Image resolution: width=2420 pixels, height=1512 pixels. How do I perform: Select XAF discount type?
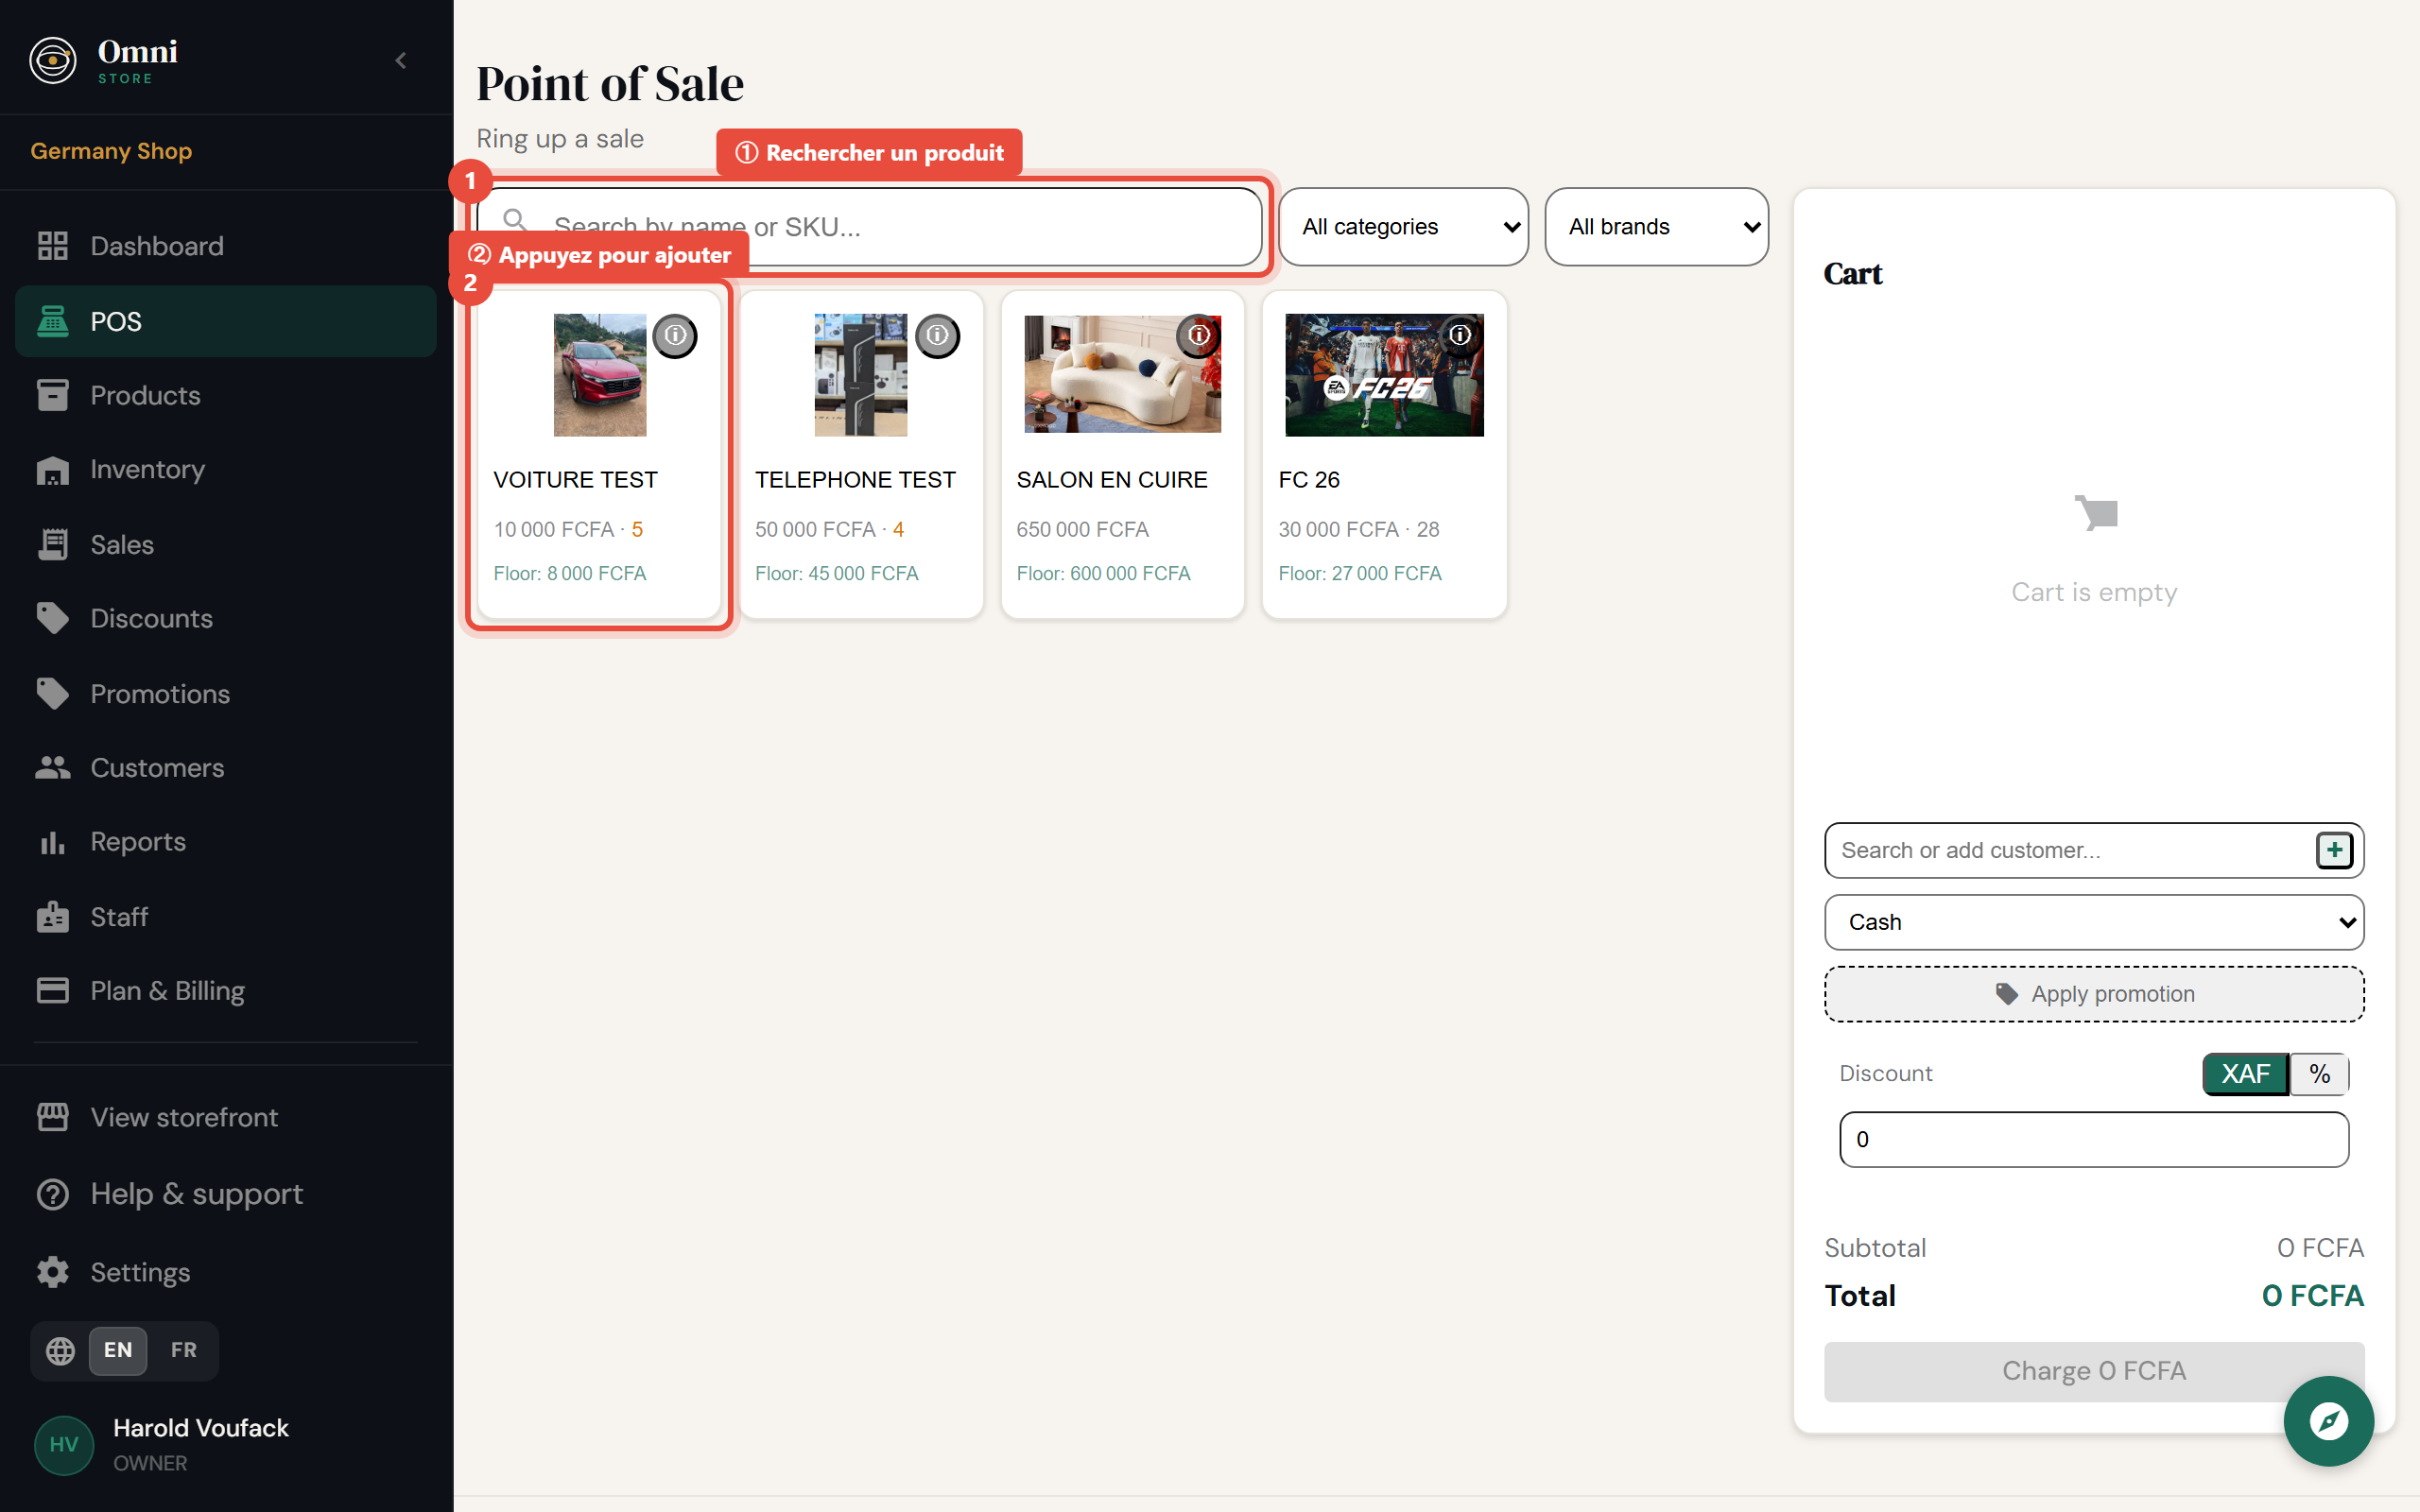click(x=2245, y=1074)
